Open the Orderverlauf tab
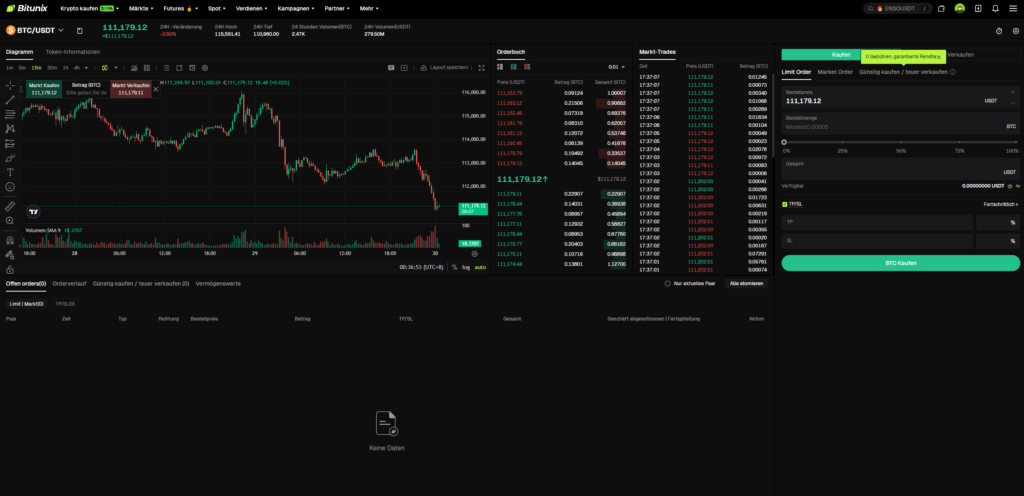 tap(69, 284)
